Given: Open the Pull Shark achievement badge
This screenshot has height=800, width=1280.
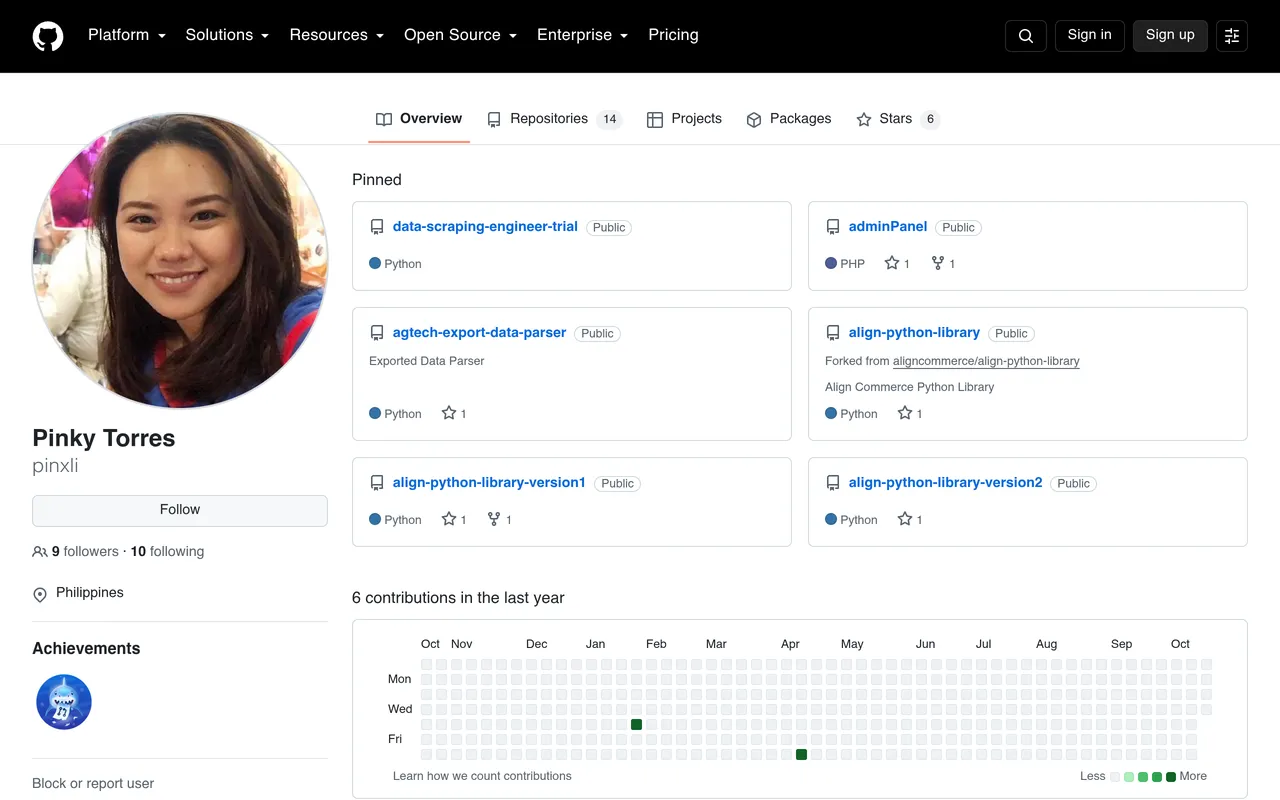Looking at the screenshot, I should click(64, 702).
